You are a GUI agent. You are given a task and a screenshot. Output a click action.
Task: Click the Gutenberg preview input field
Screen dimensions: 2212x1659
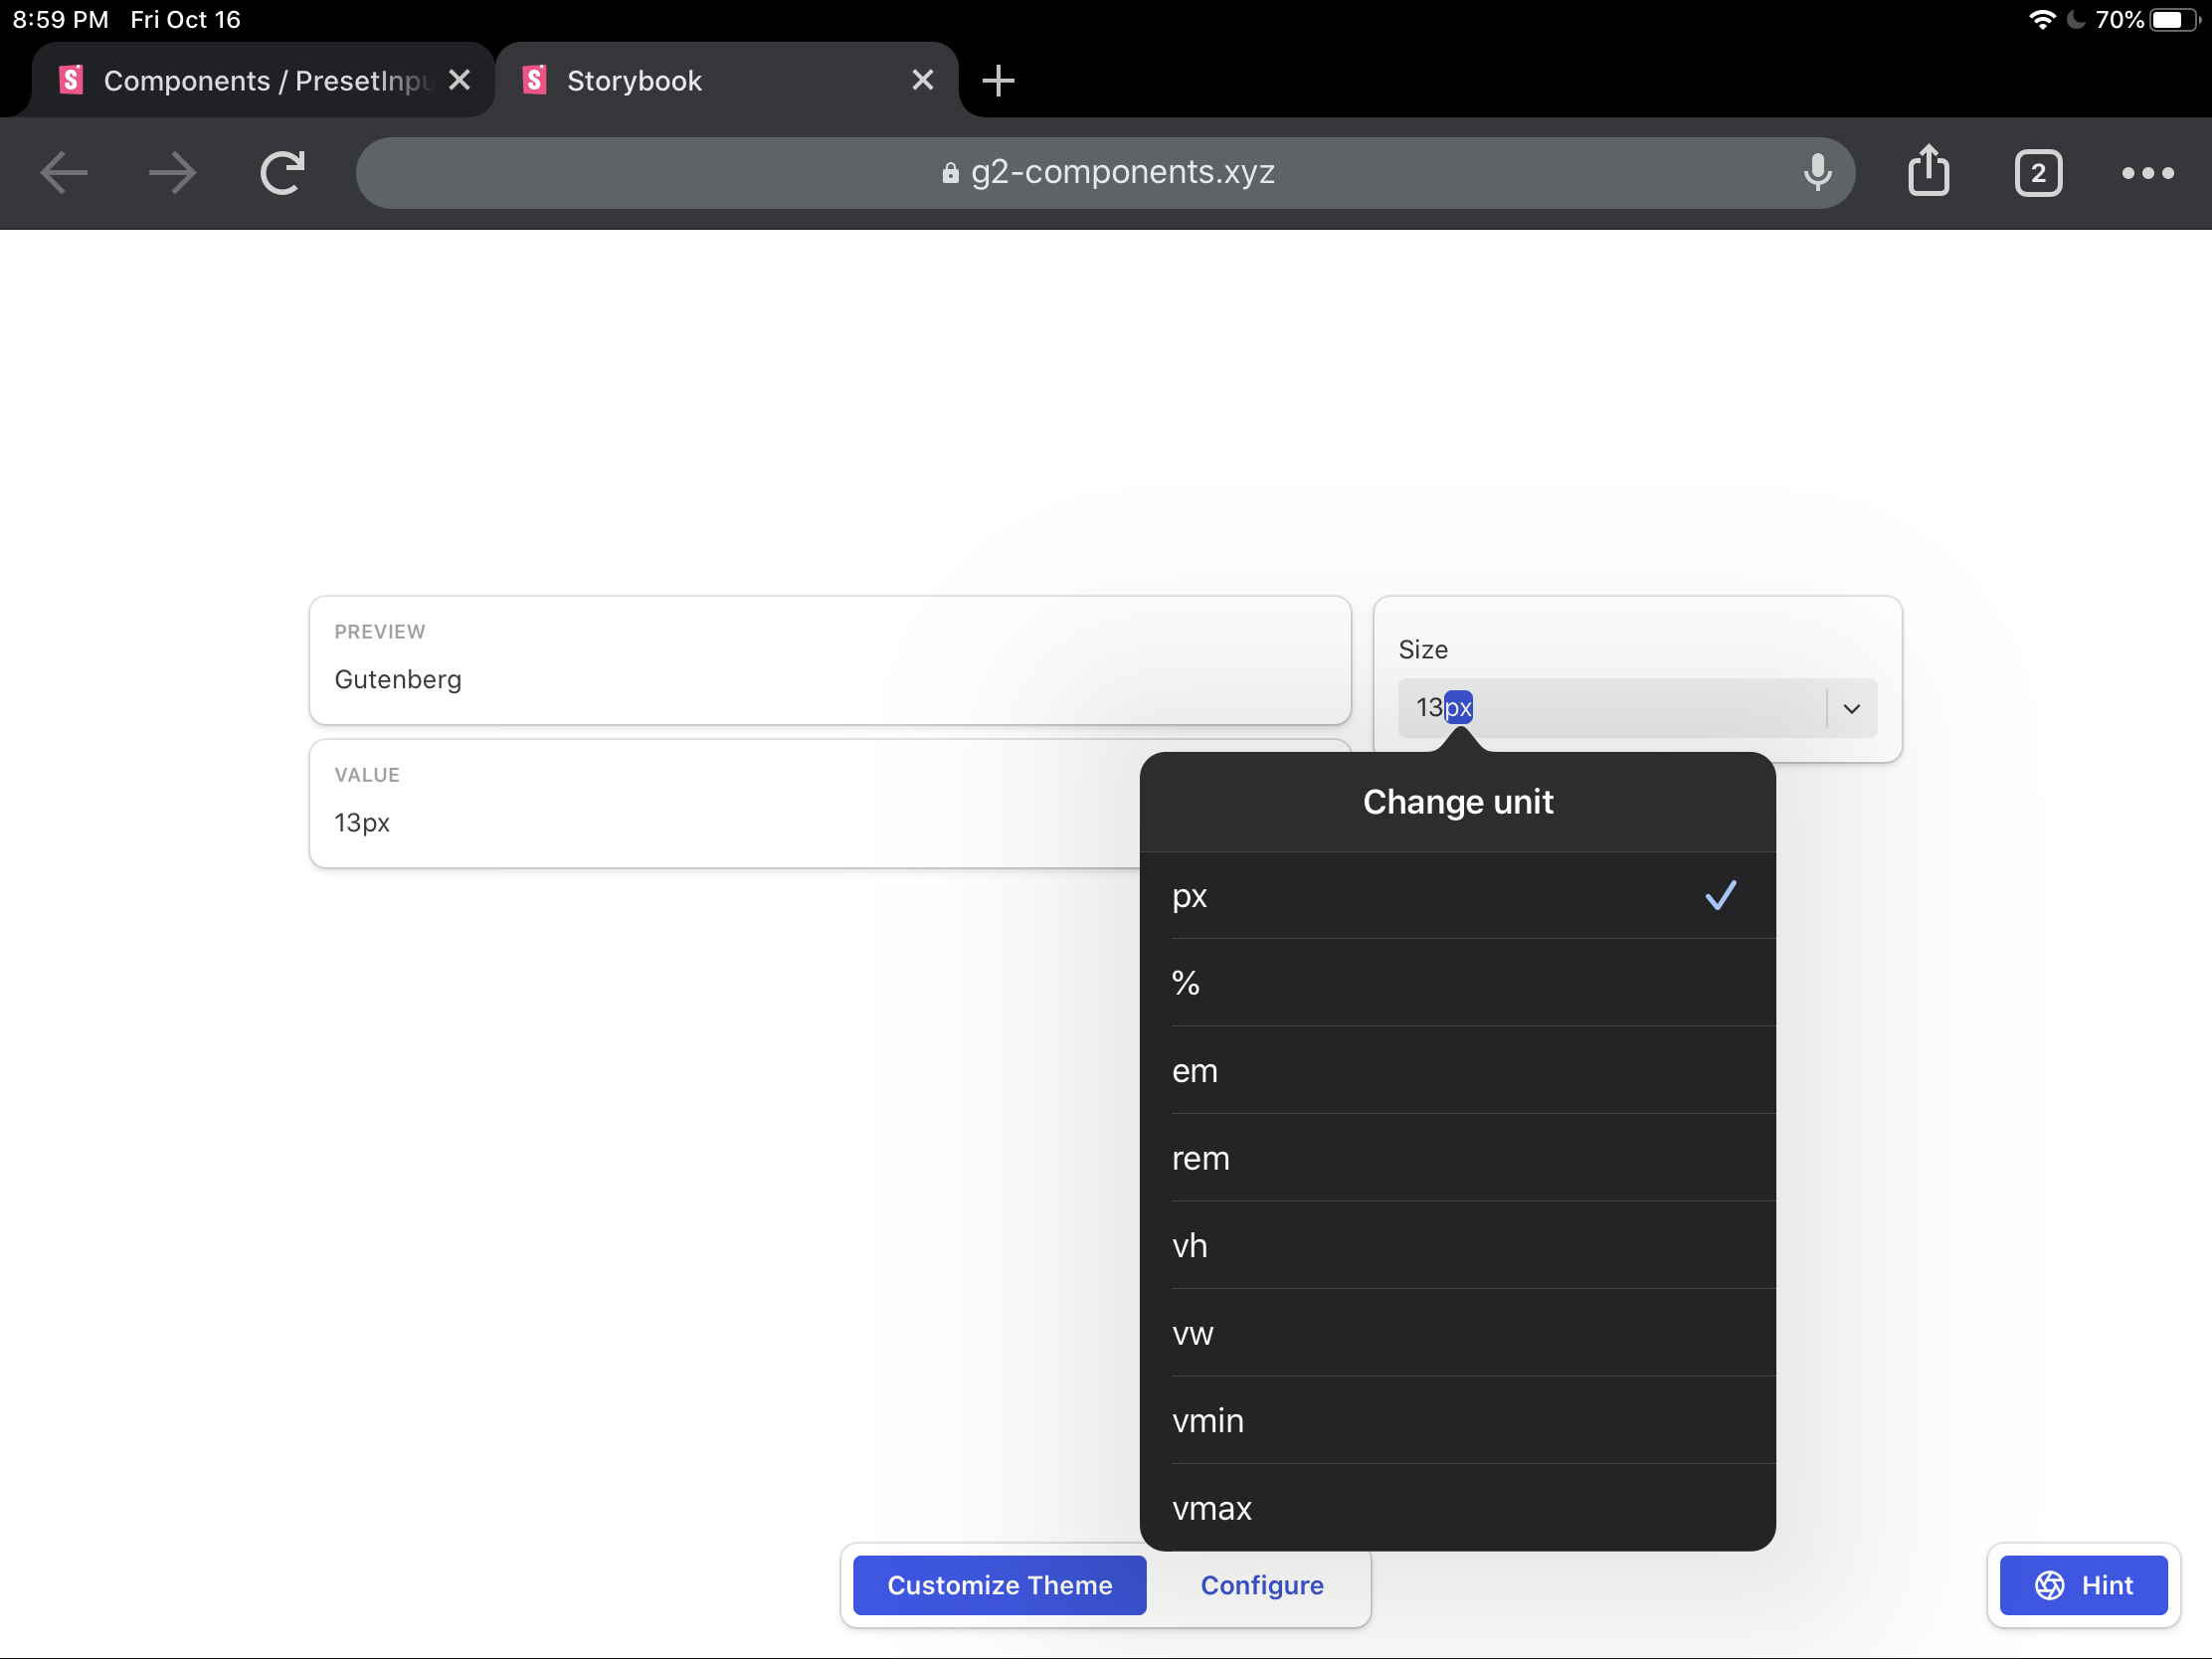pyautogui.click(x=700, y=679)
